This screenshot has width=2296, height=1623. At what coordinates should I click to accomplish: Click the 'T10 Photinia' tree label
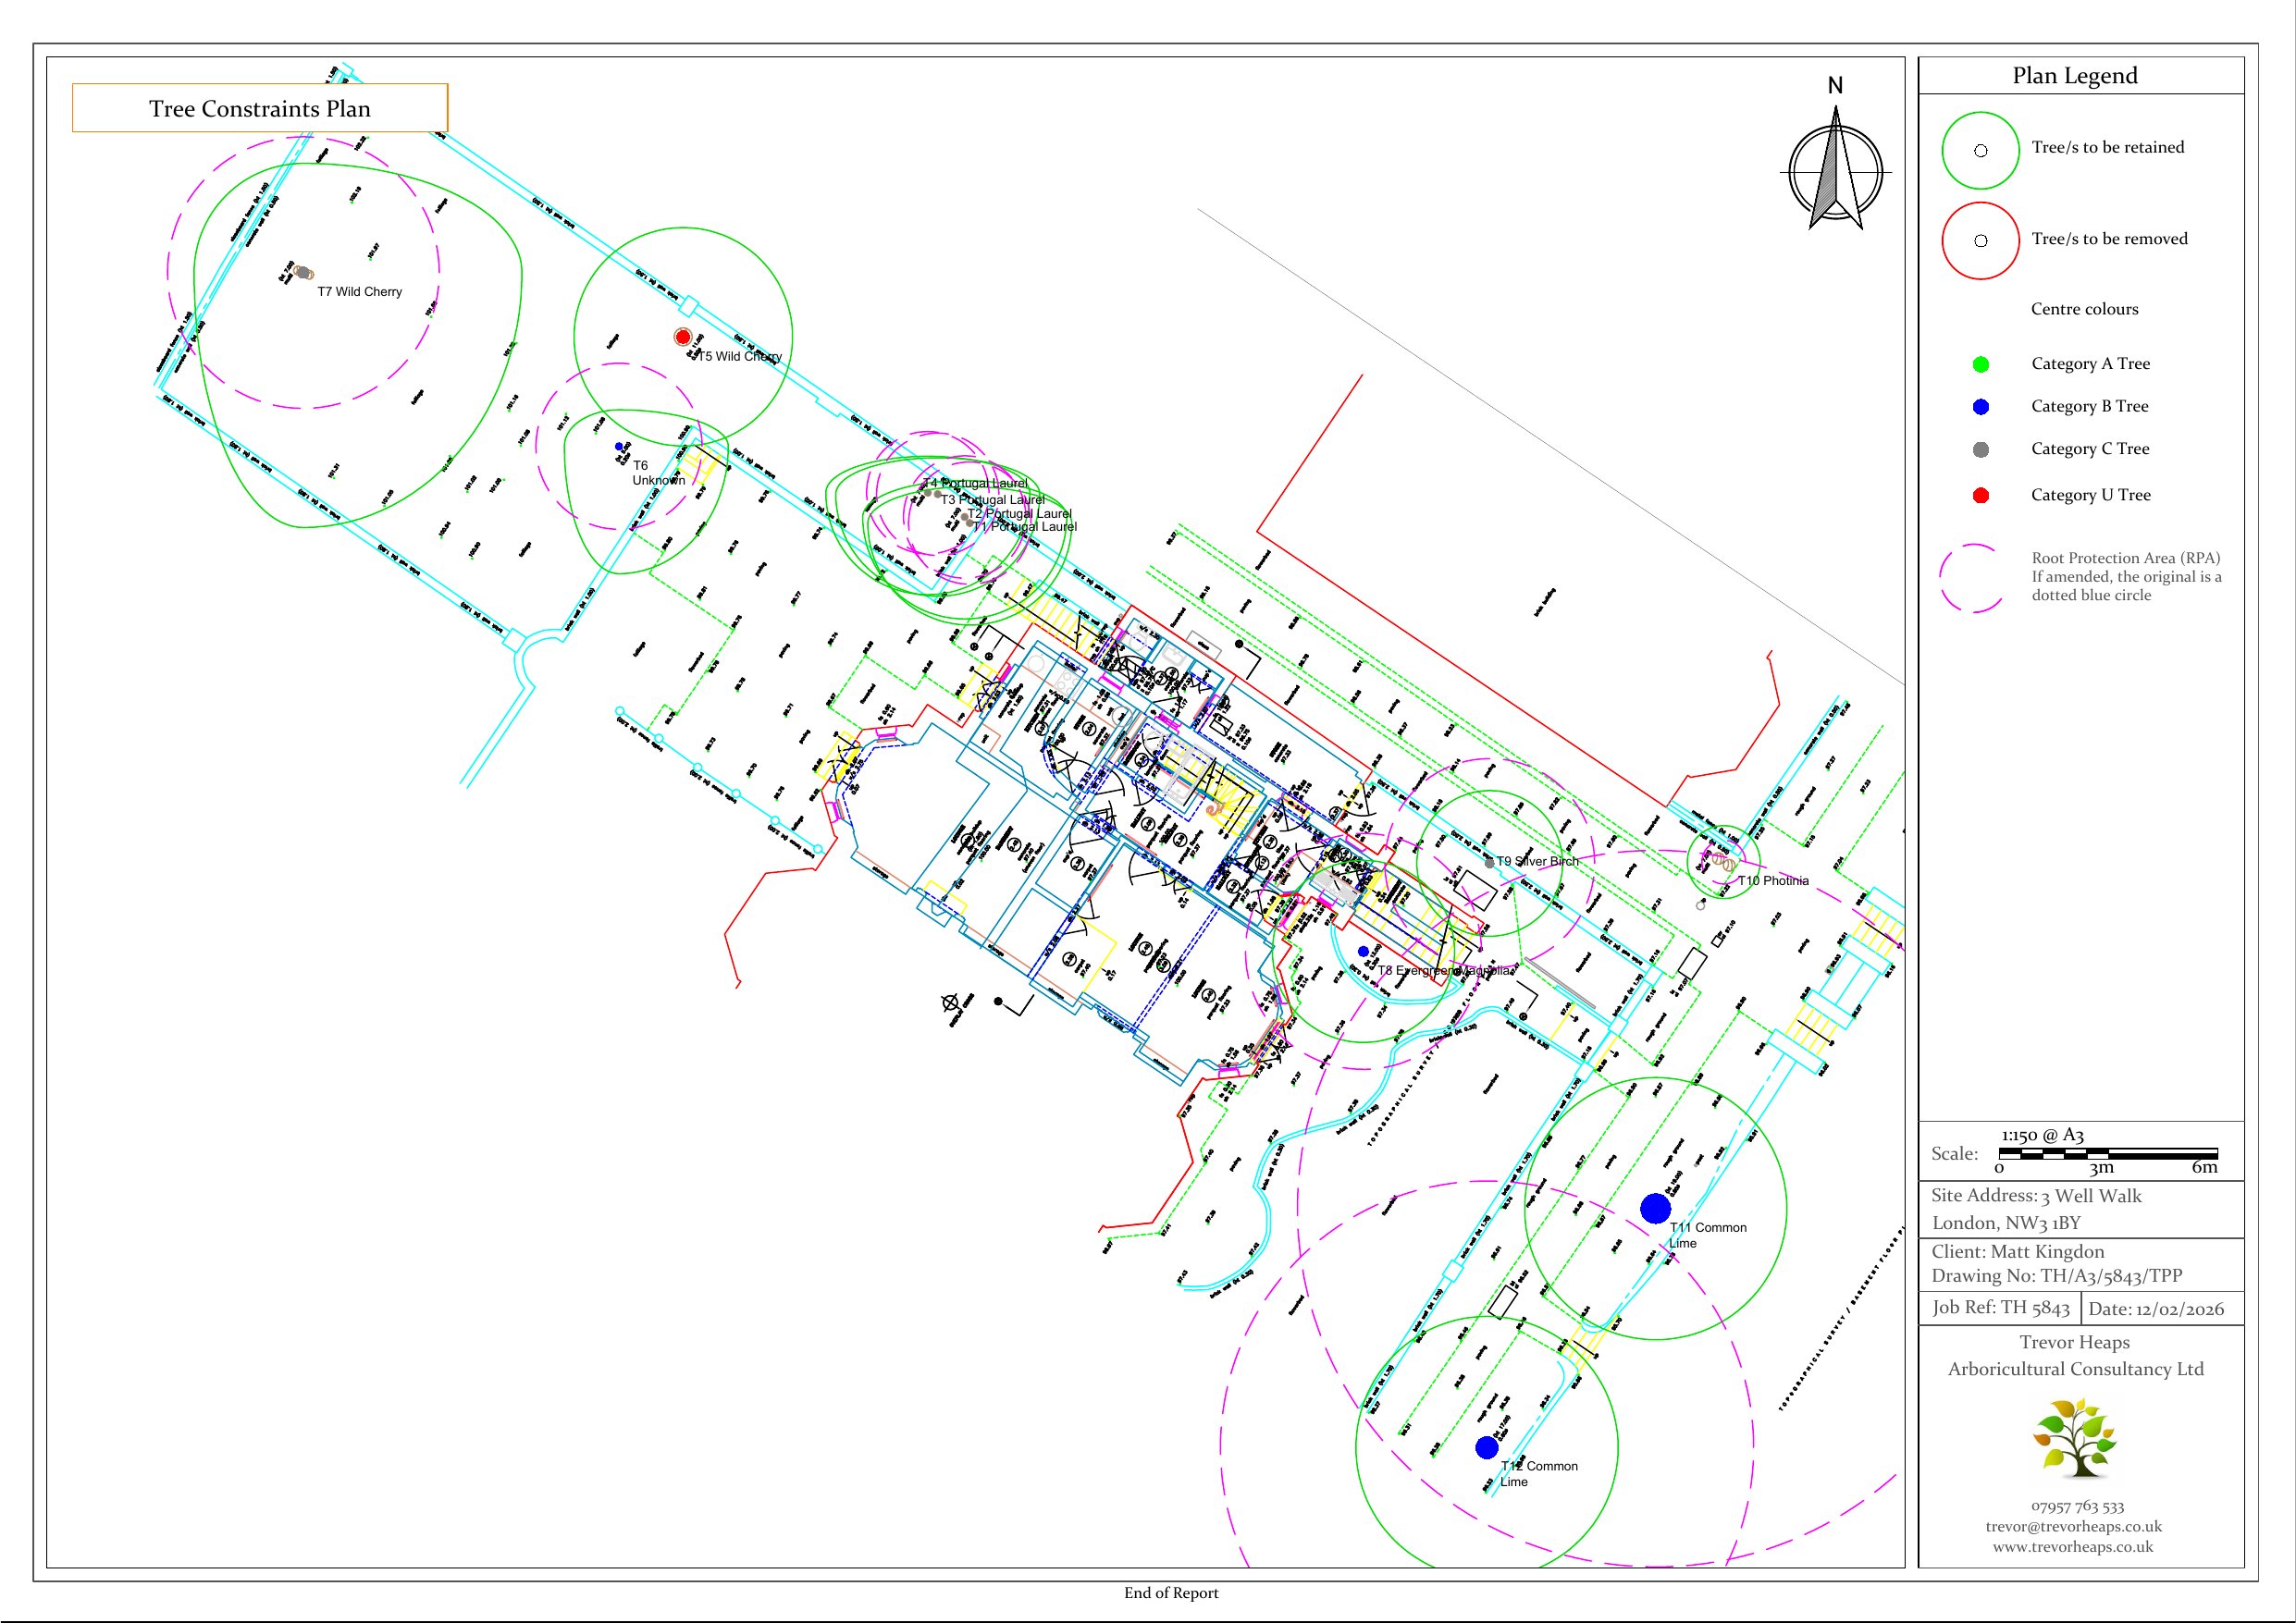pyautogui.click(x=1773, y=881)
